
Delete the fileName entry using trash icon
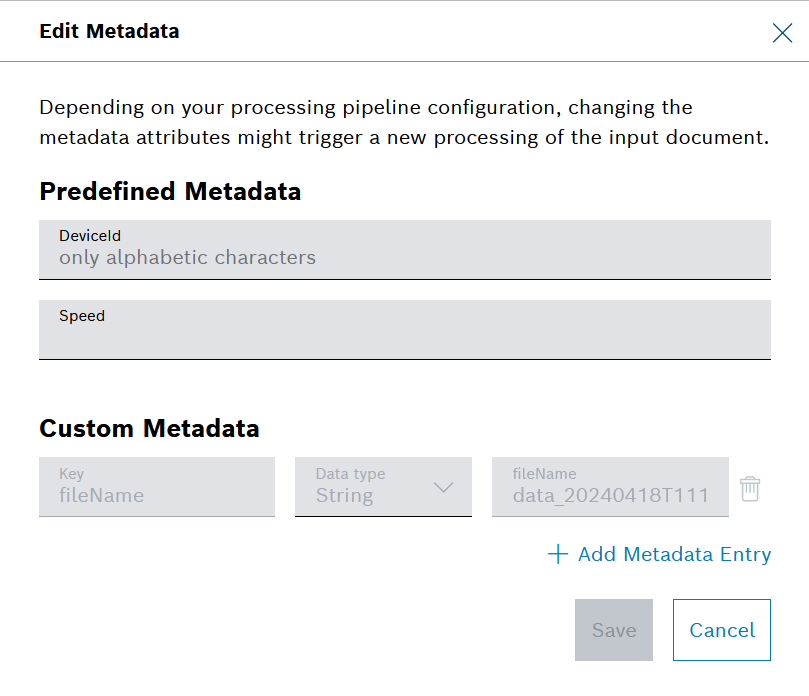click(x=750, y=488)
